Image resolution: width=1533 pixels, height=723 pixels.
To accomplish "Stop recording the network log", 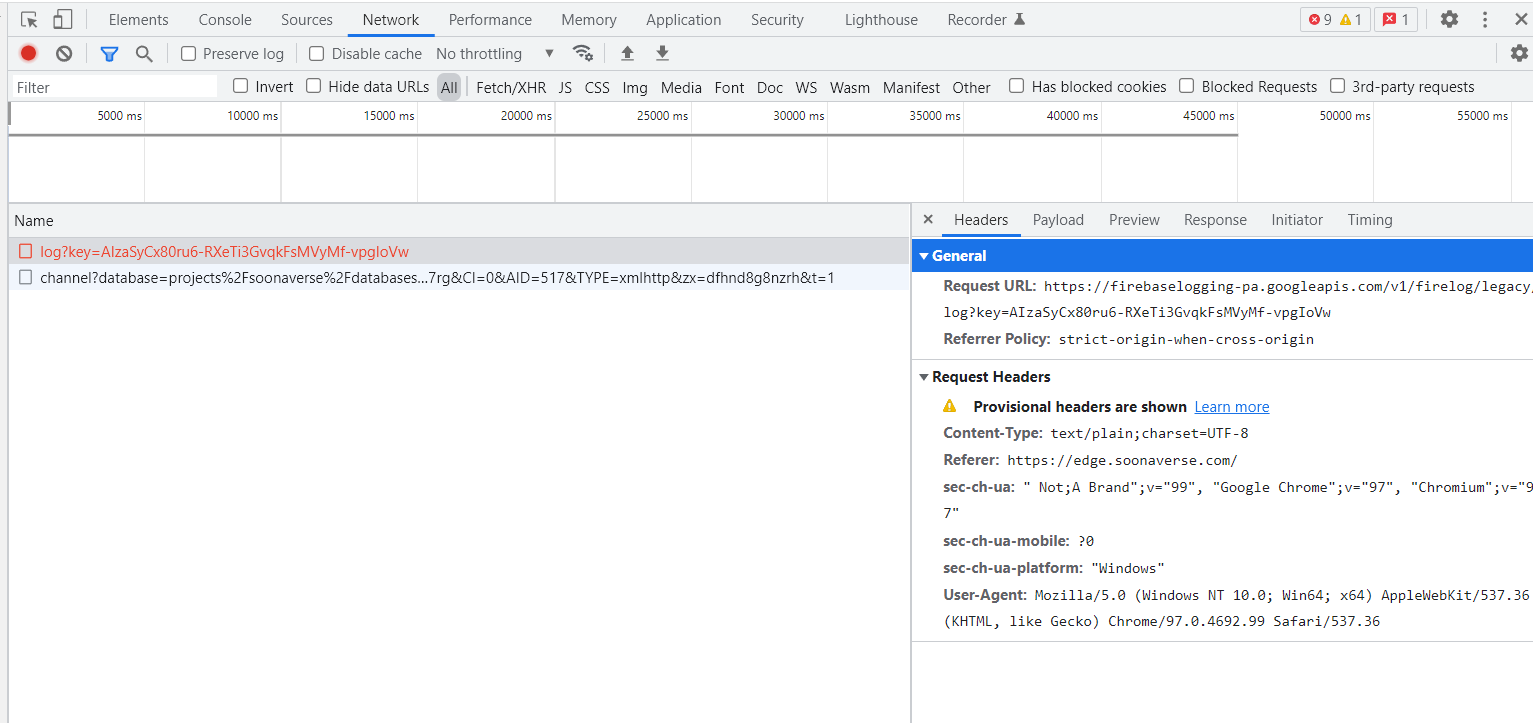I will tap(28, 53).
